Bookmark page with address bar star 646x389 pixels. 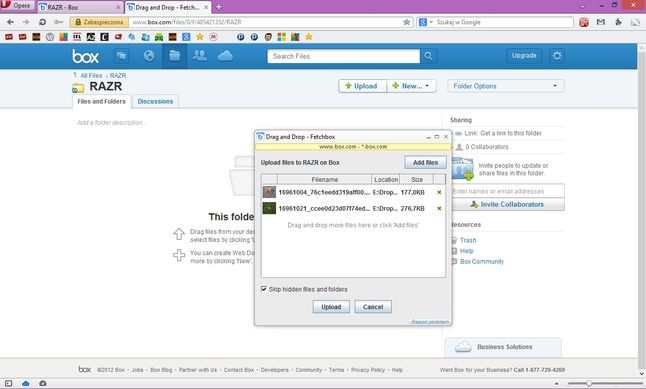pyautogui.click(x=407, y=22)
